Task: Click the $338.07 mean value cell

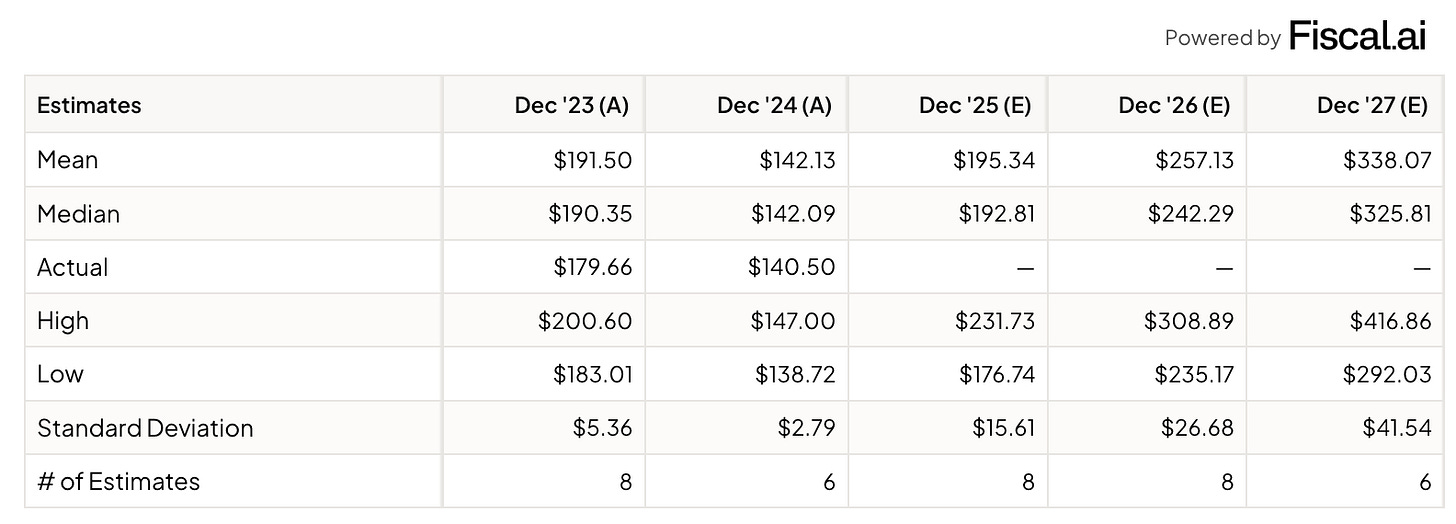Action: pyautogui.click(x=1387, y=160)
